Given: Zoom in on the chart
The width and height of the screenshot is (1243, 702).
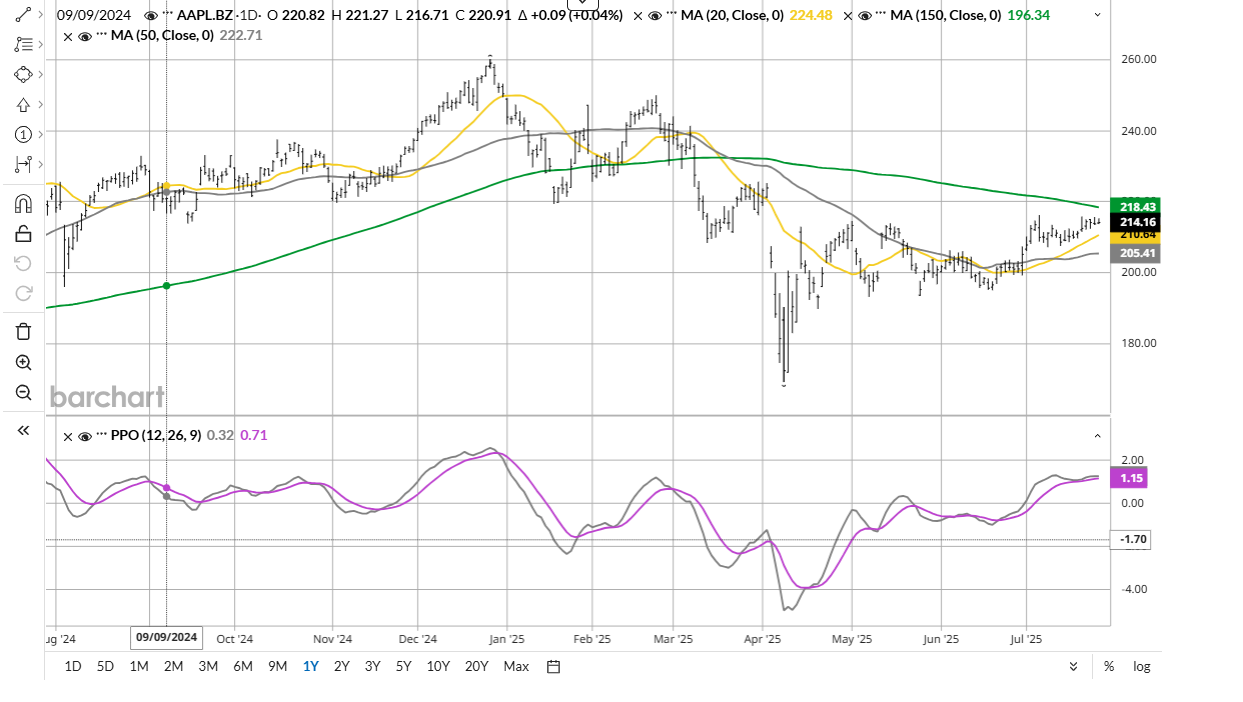Looking at the screenshot, I should click(x=24, y=362).
